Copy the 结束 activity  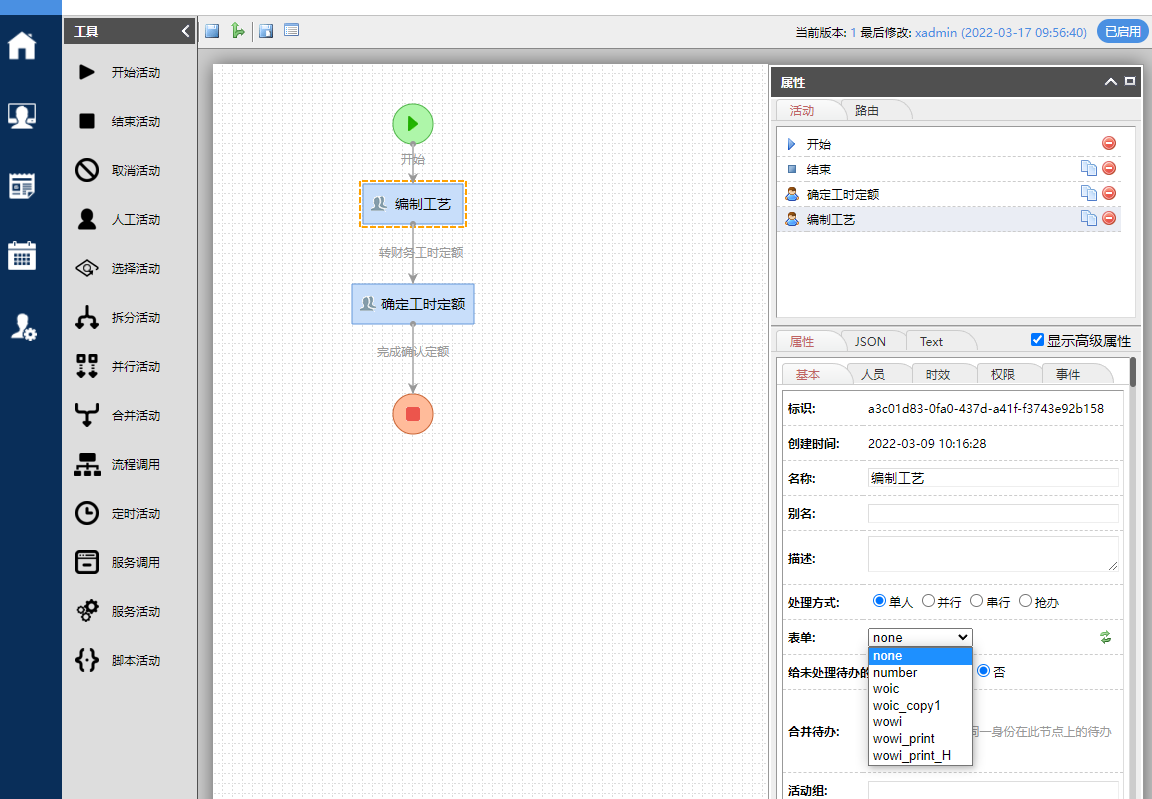click(x=1088, y=168)
